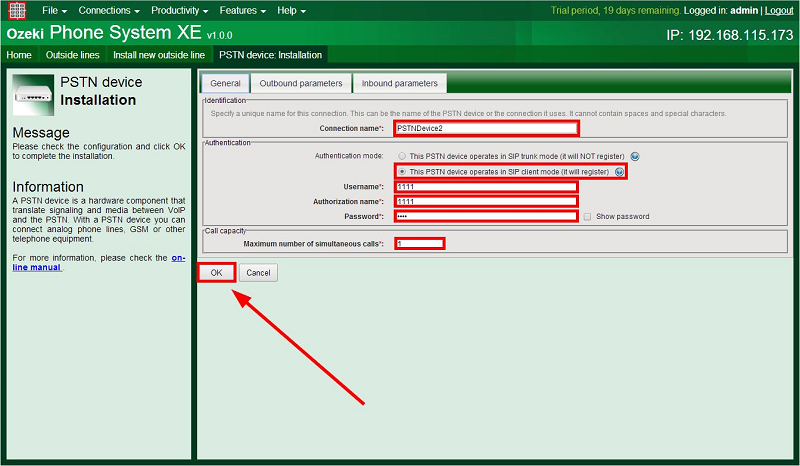Open the Help menu
This screenshot has width=800, height=466.
pos(291,10)
